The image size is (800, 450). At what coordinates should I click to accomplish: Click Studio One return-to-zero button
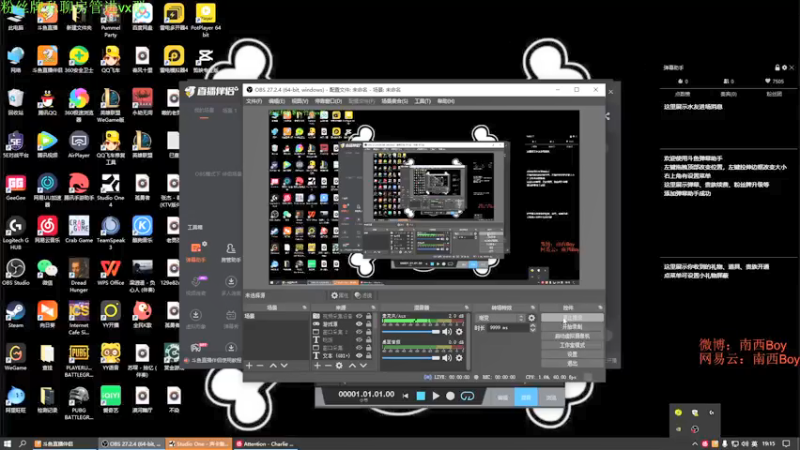406,396
